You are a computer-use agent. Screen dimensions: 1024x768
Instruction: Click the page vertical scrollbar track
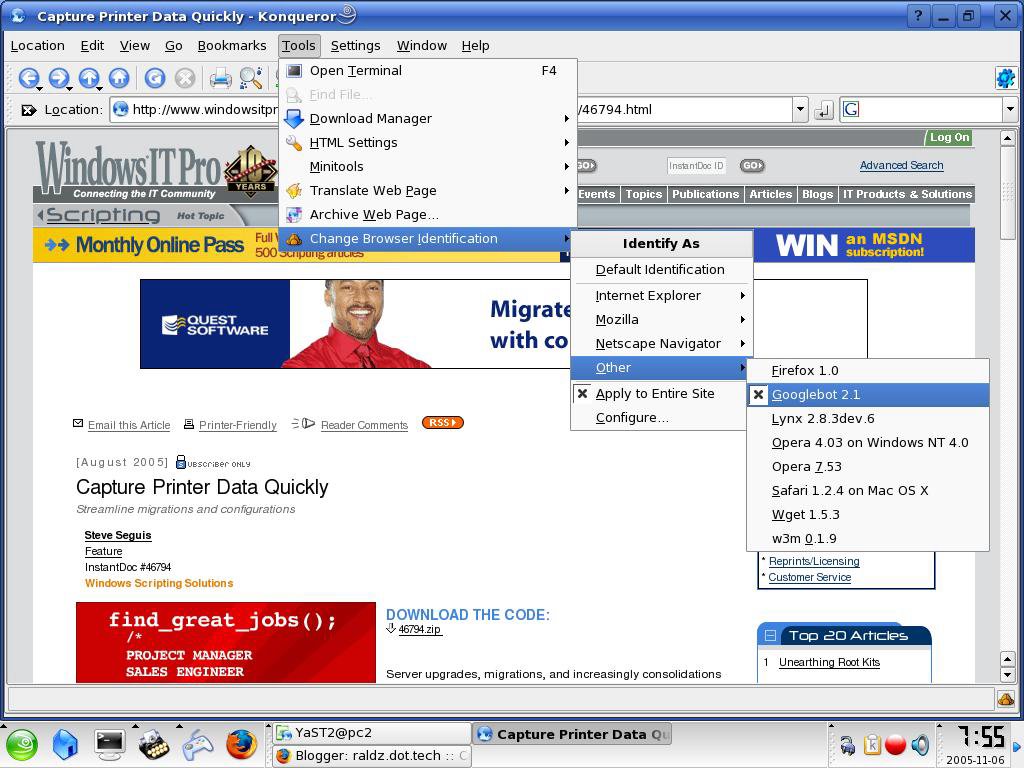click(x=1007, y=444)
